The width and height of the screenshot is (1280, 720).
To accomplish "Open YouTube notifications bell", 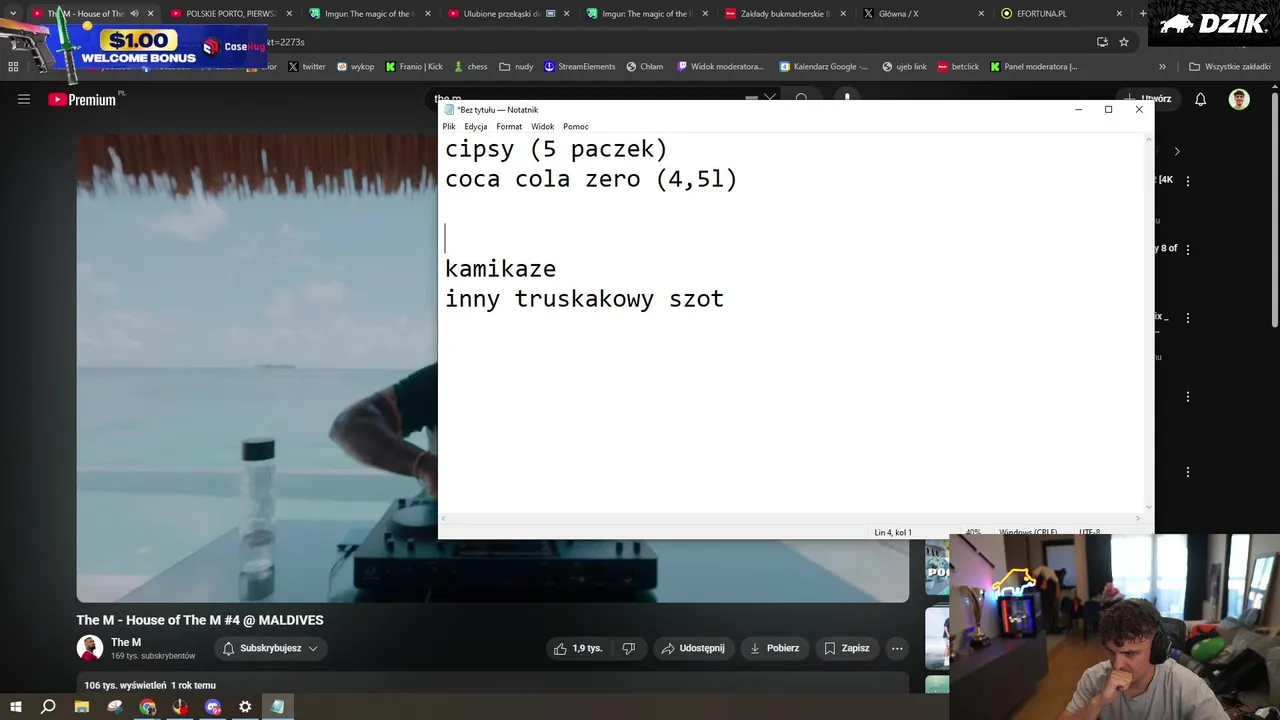I will coord(1201,99).
